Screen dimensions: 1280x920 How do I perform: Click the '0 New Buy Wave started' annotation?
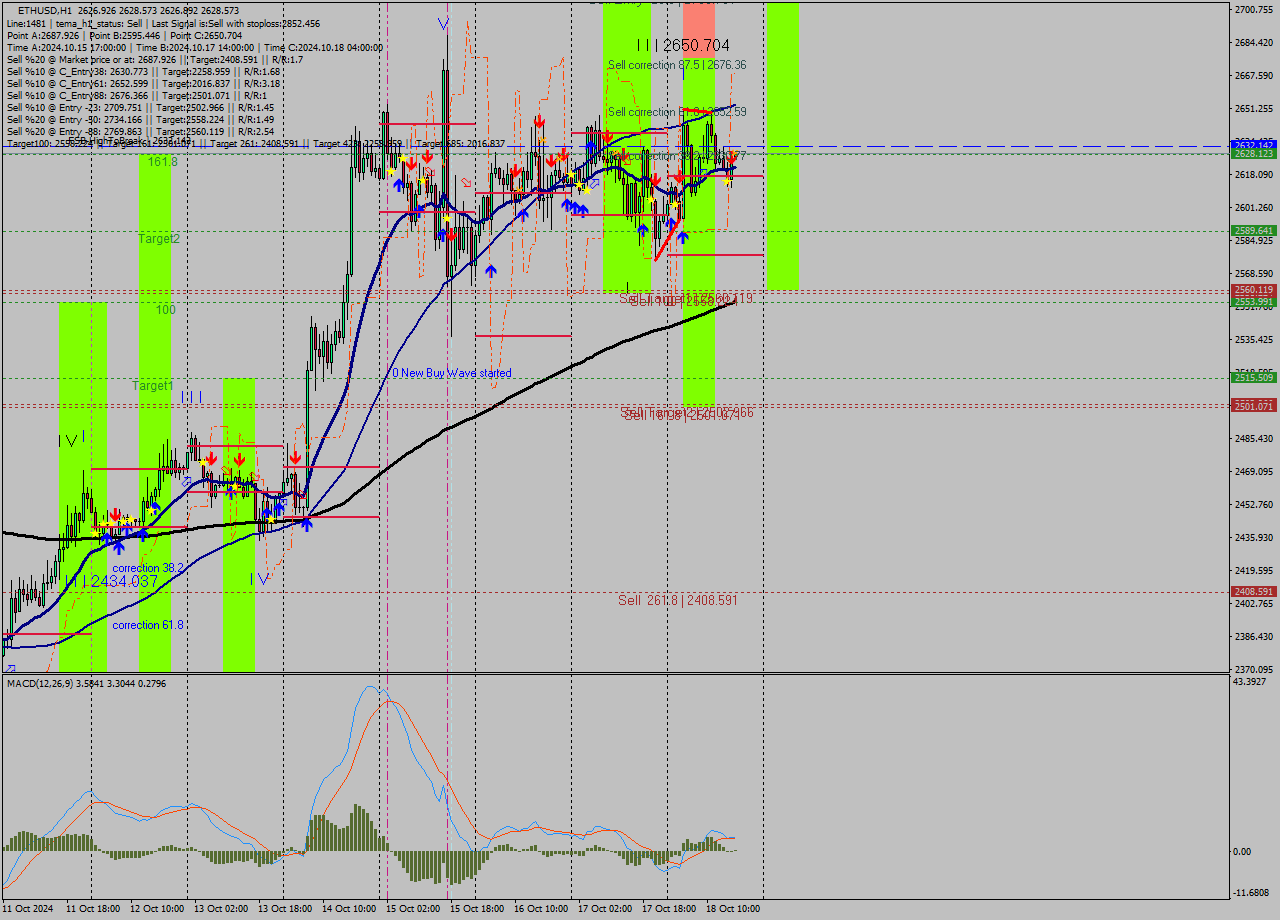(x=451, y=373)
